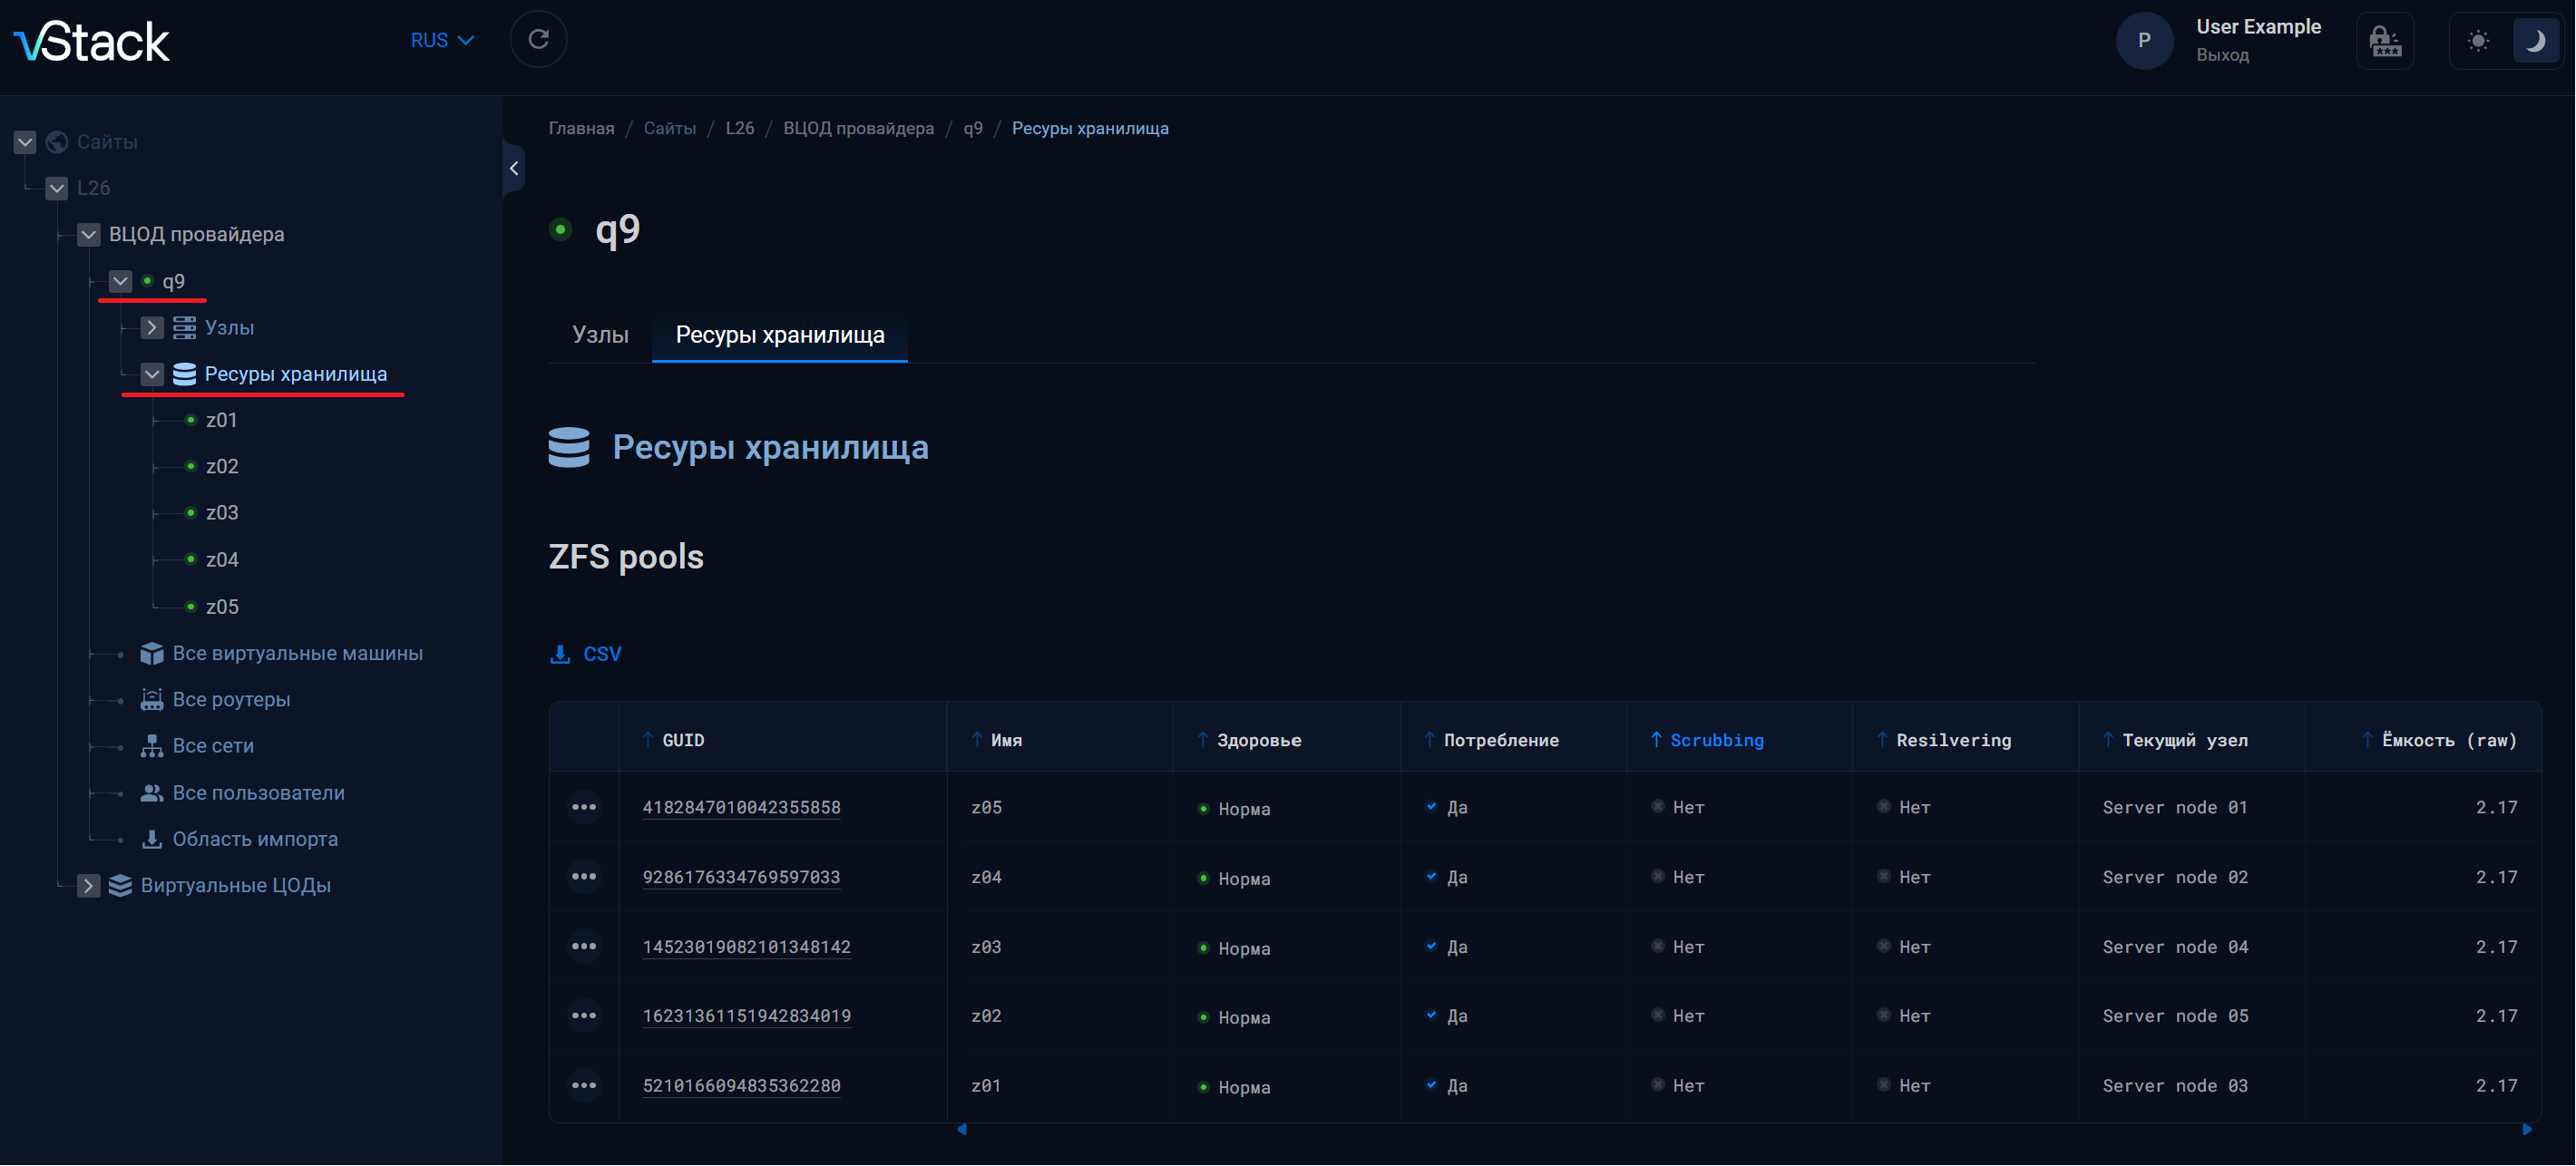Click the vStack logo

pyautogui.click(x=92, y=42)
